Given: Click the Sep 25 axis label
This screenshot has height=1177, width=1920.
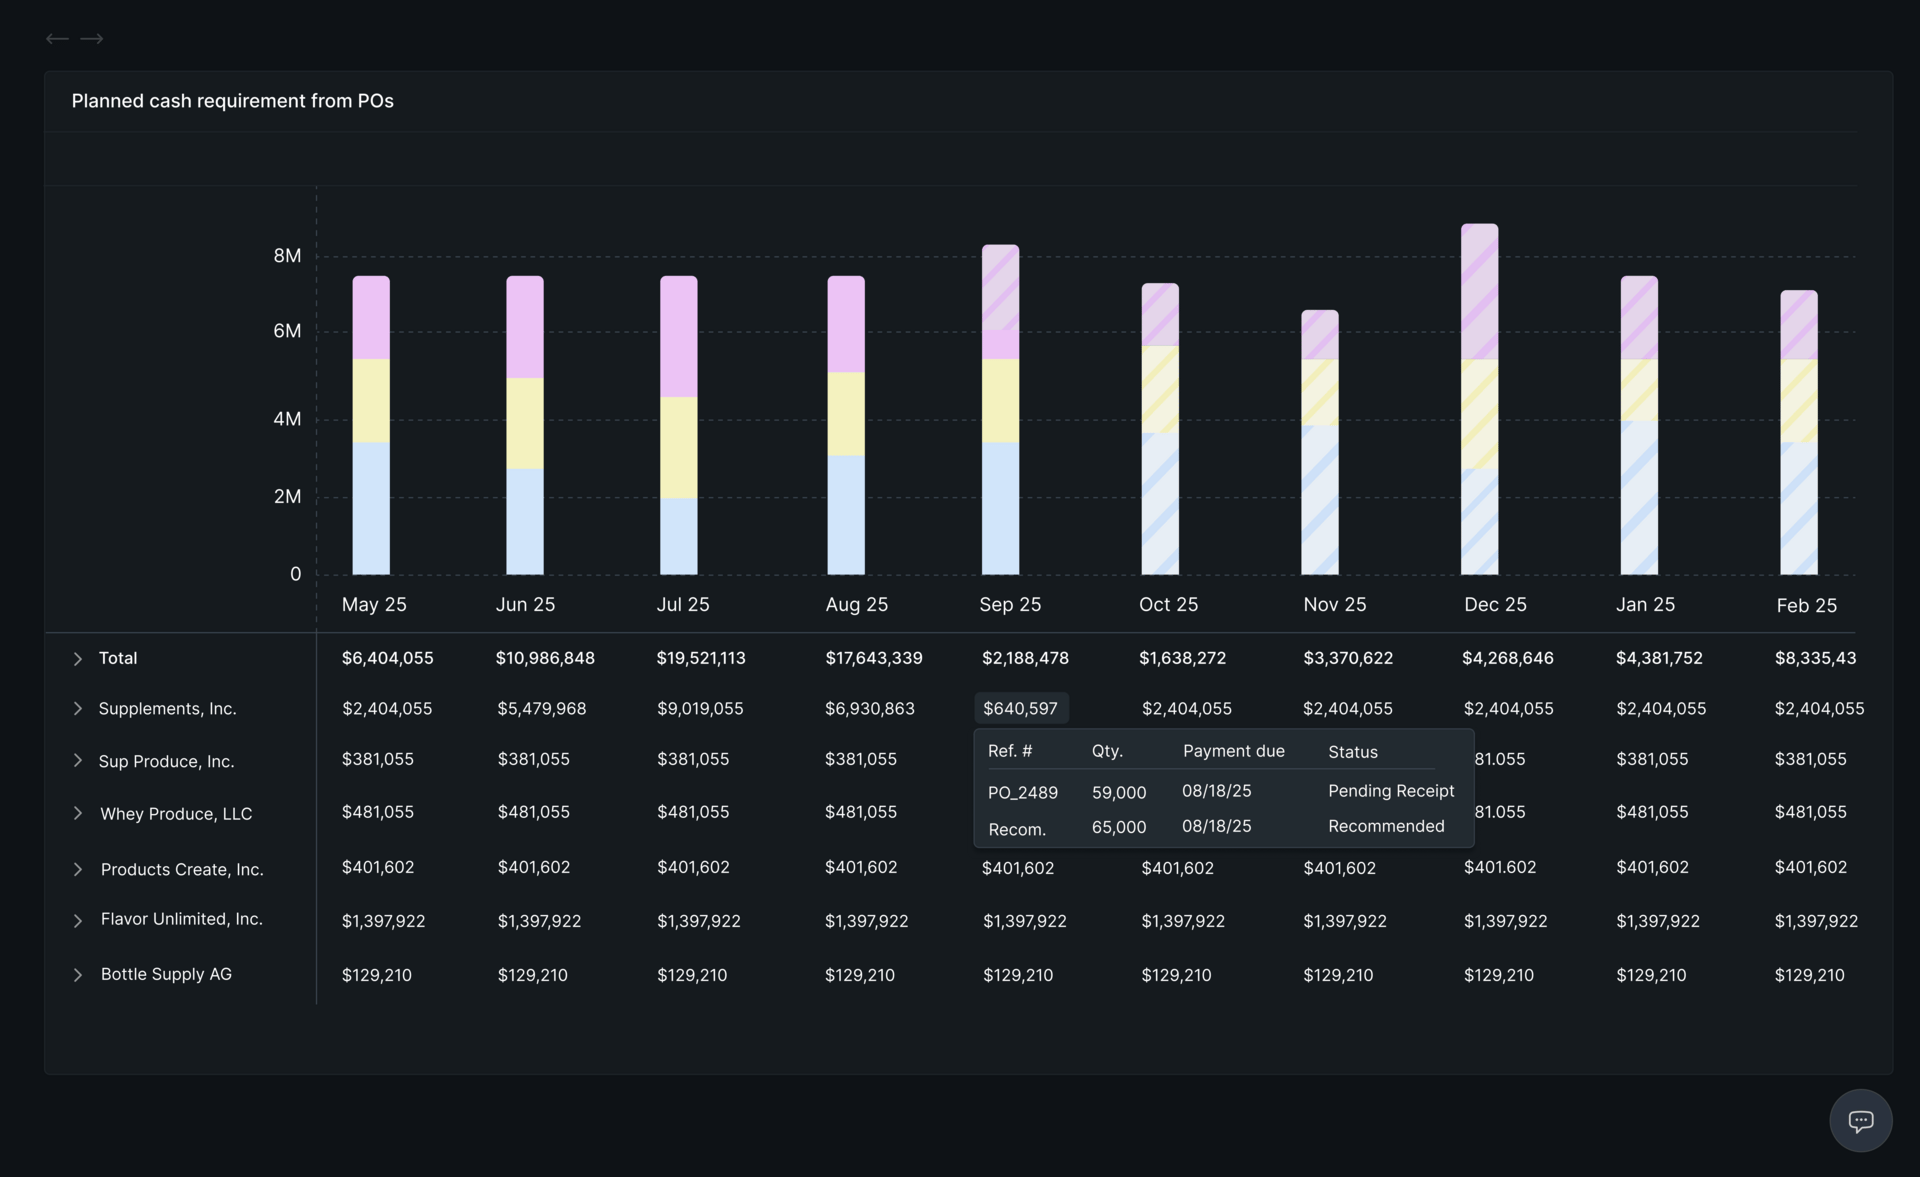Looking at the screenshot, I should pyautogui.click(x=1010, y=605).
